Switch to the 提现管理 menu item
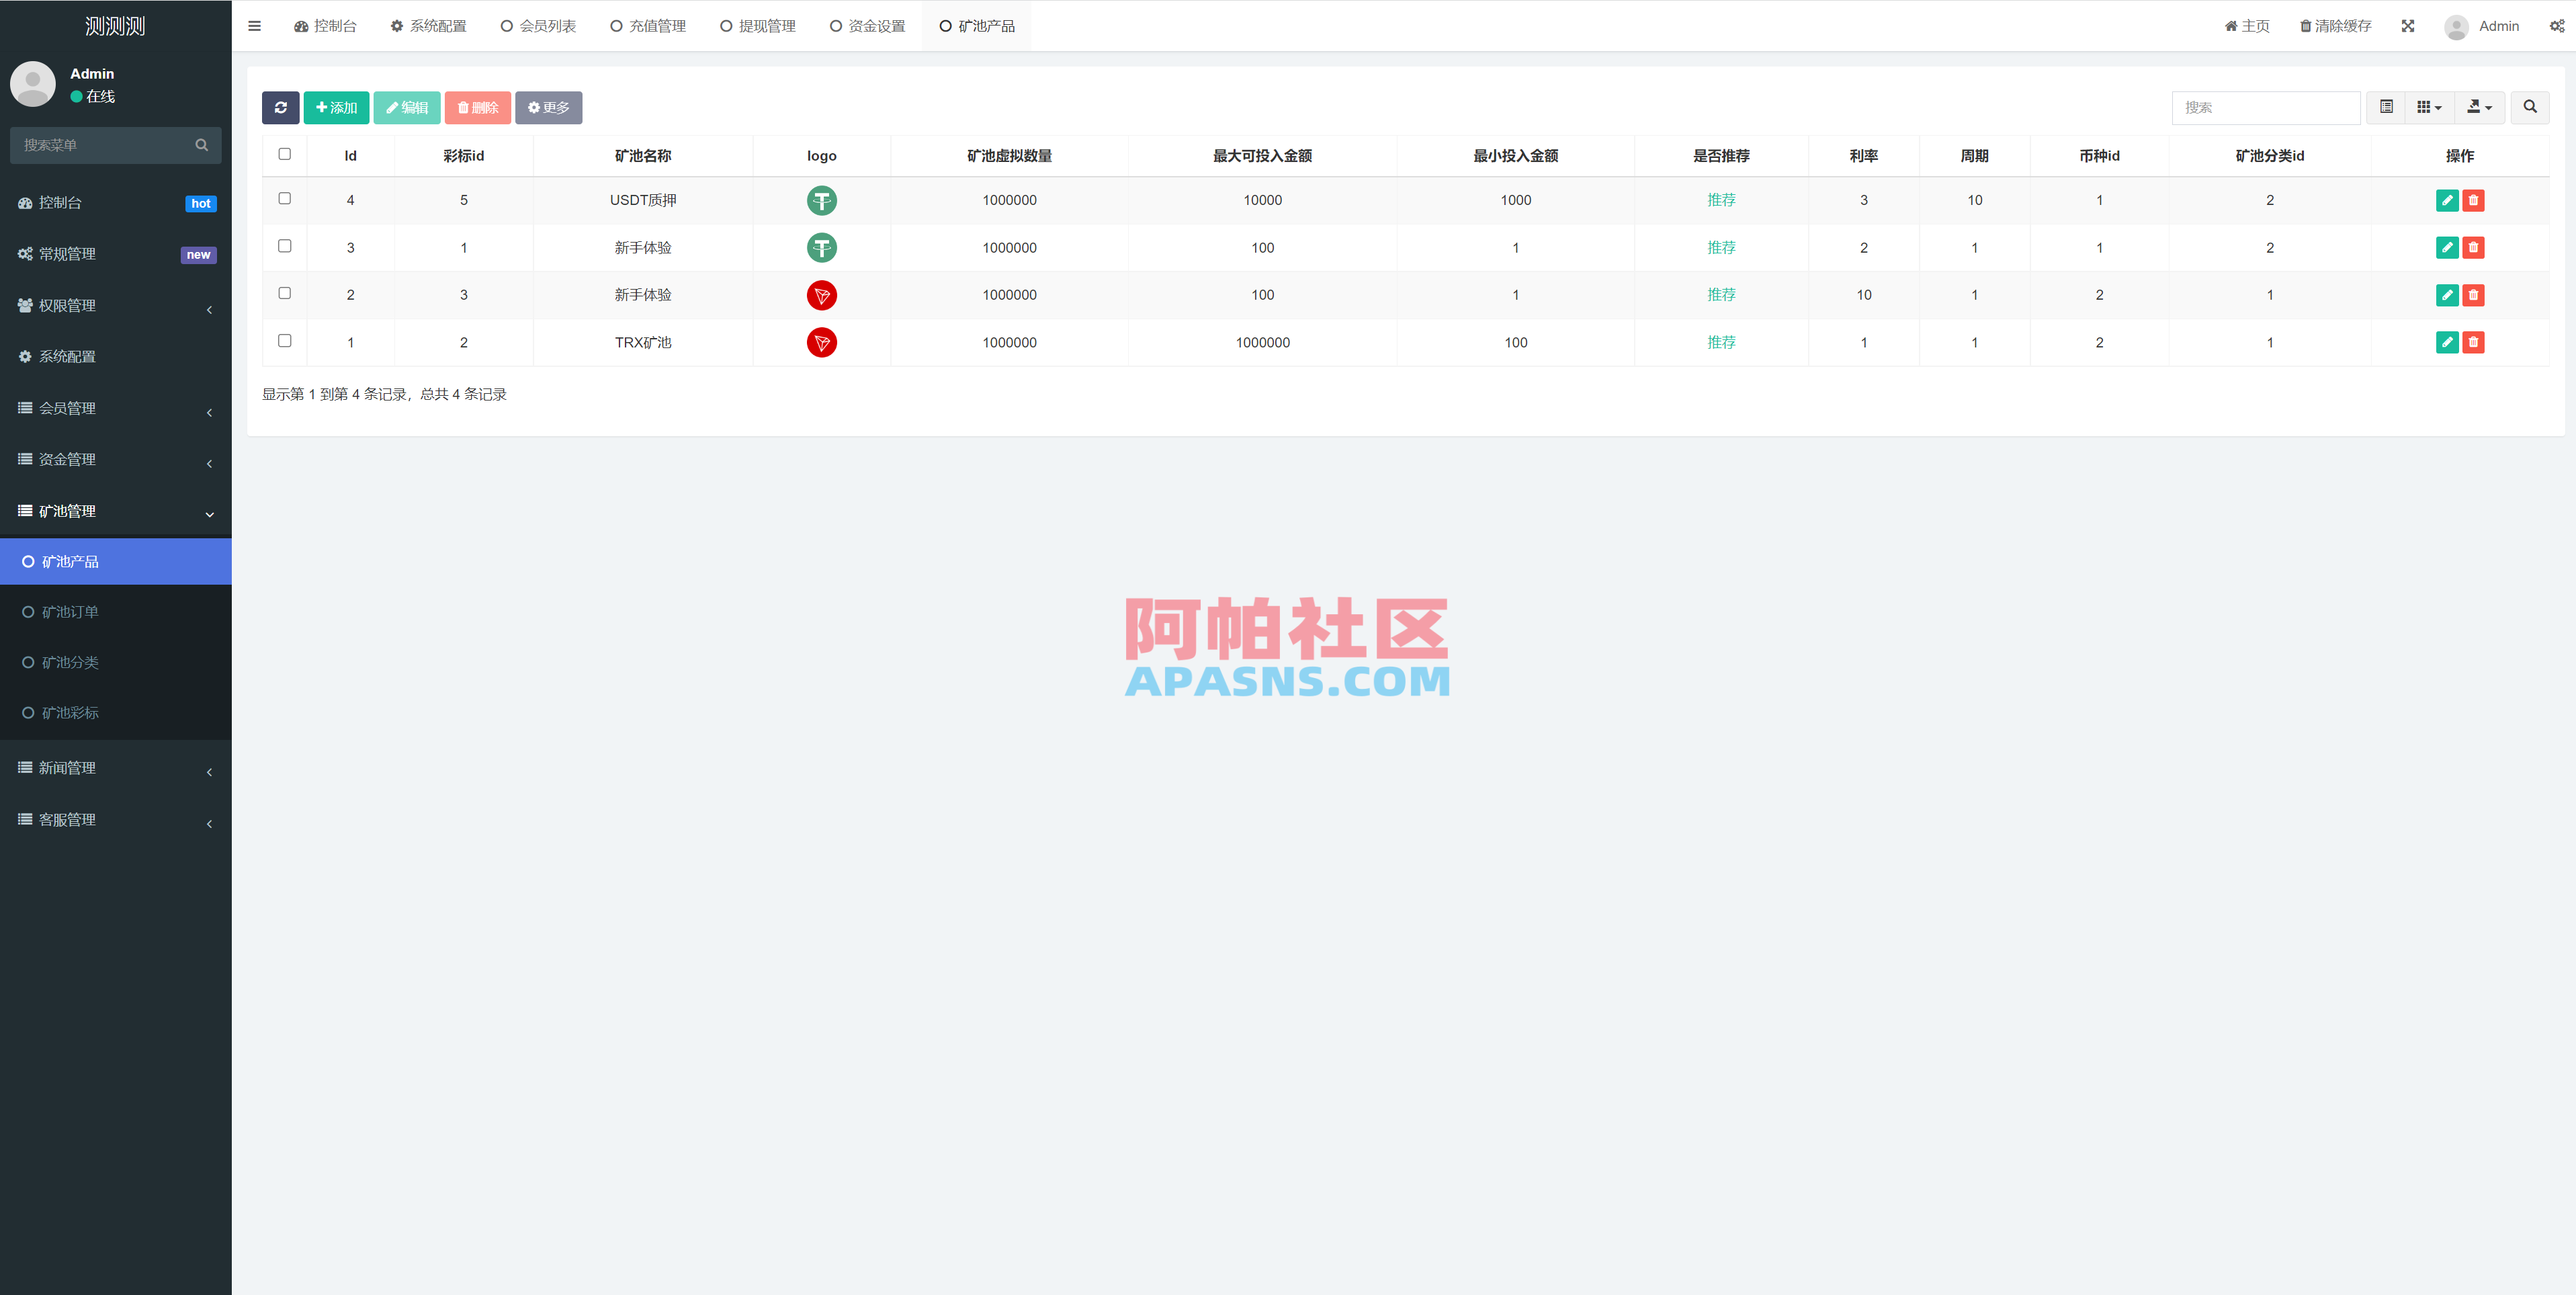This screenshot has height=1295, width=2576. click(x=757, y=25)
